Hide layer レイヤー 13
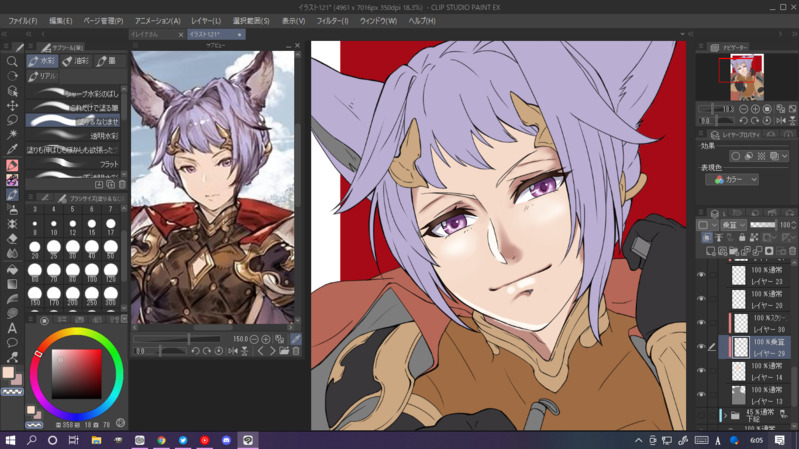 click(x=702, y=395)
